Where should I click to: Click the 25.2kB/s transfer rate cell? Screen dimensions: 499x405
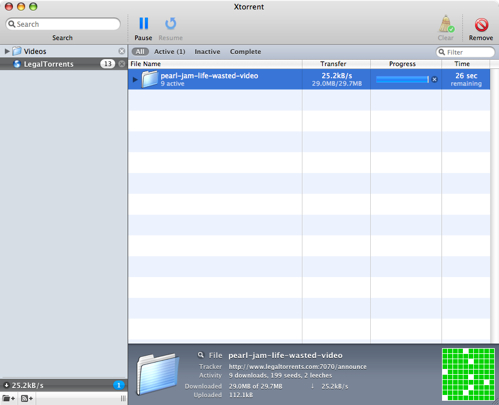coord(337,79)
